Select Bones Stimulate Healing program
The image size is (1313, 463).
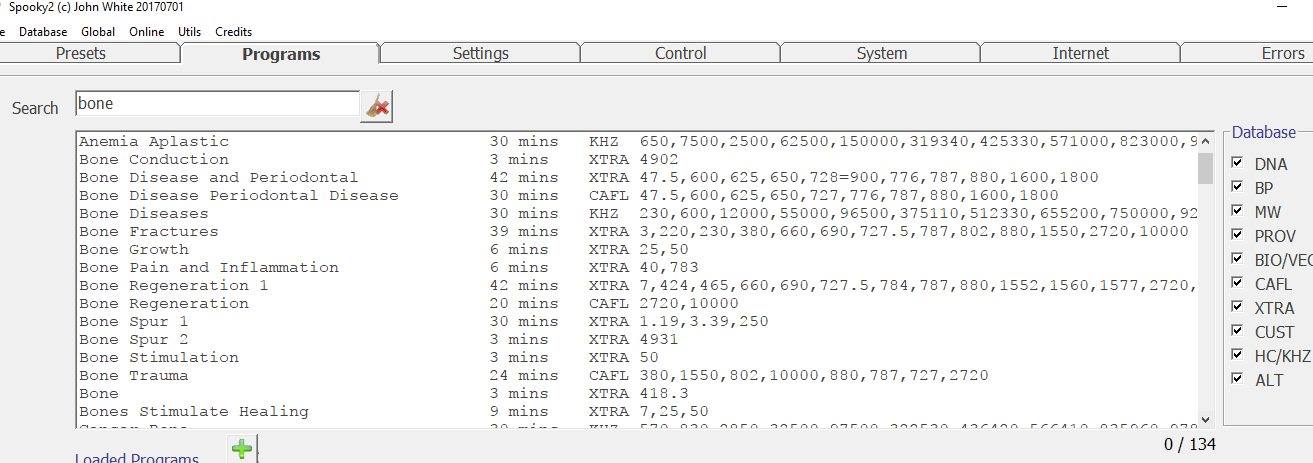637,411
